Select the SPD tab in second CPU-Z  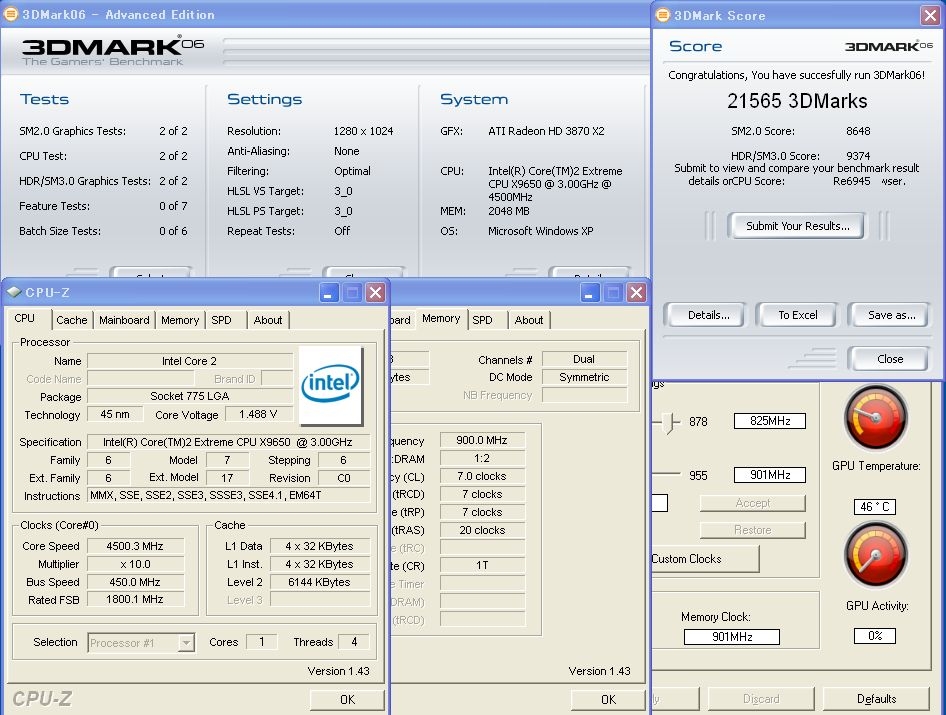[483, 320]
